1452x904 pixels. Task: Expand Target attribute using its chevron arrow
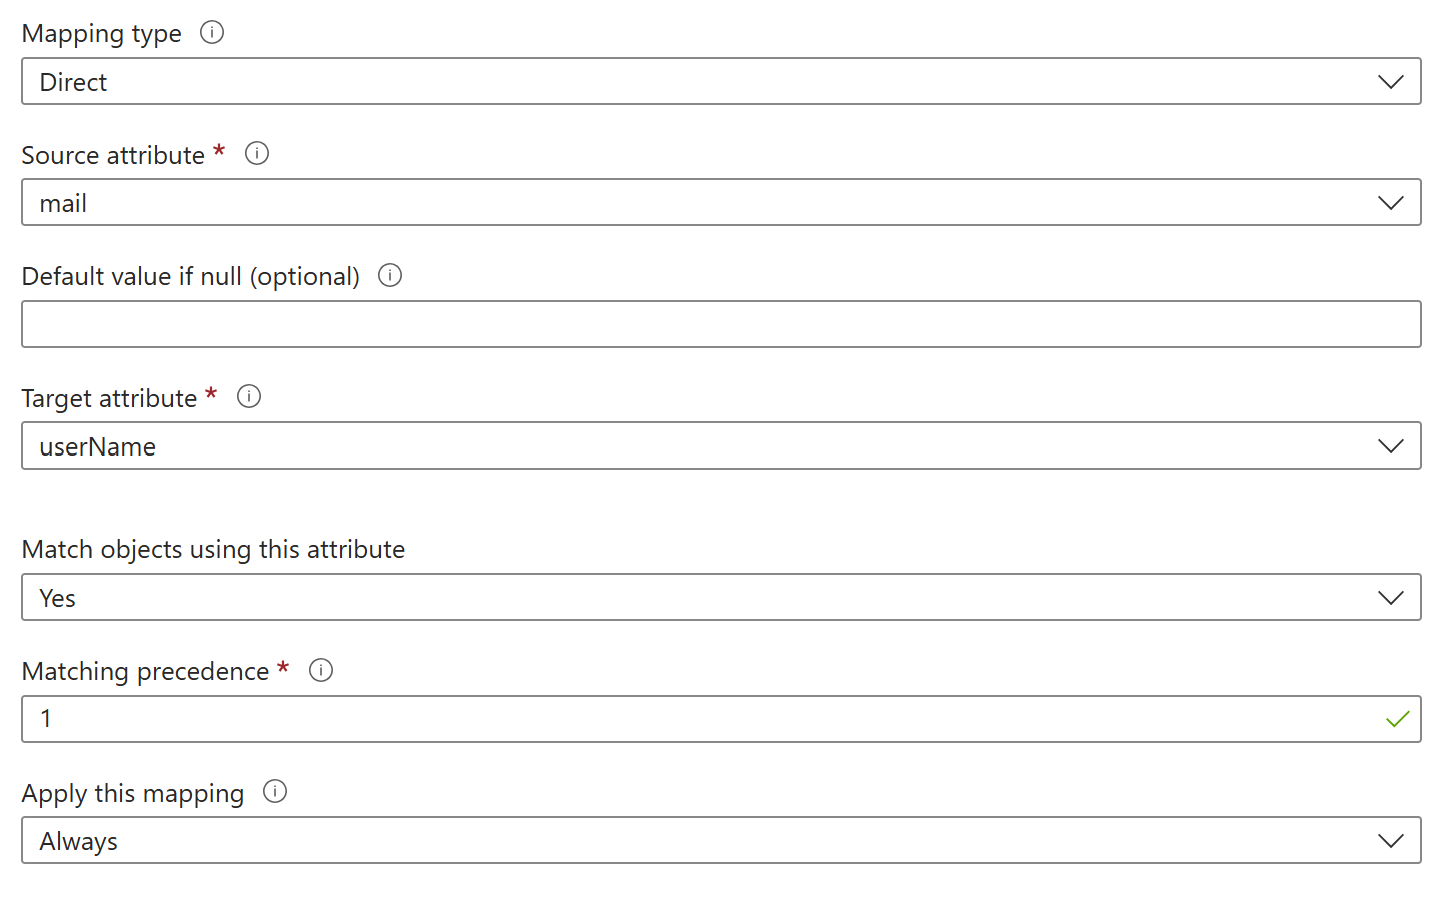pyautogui.click(x=1390, y=446)
